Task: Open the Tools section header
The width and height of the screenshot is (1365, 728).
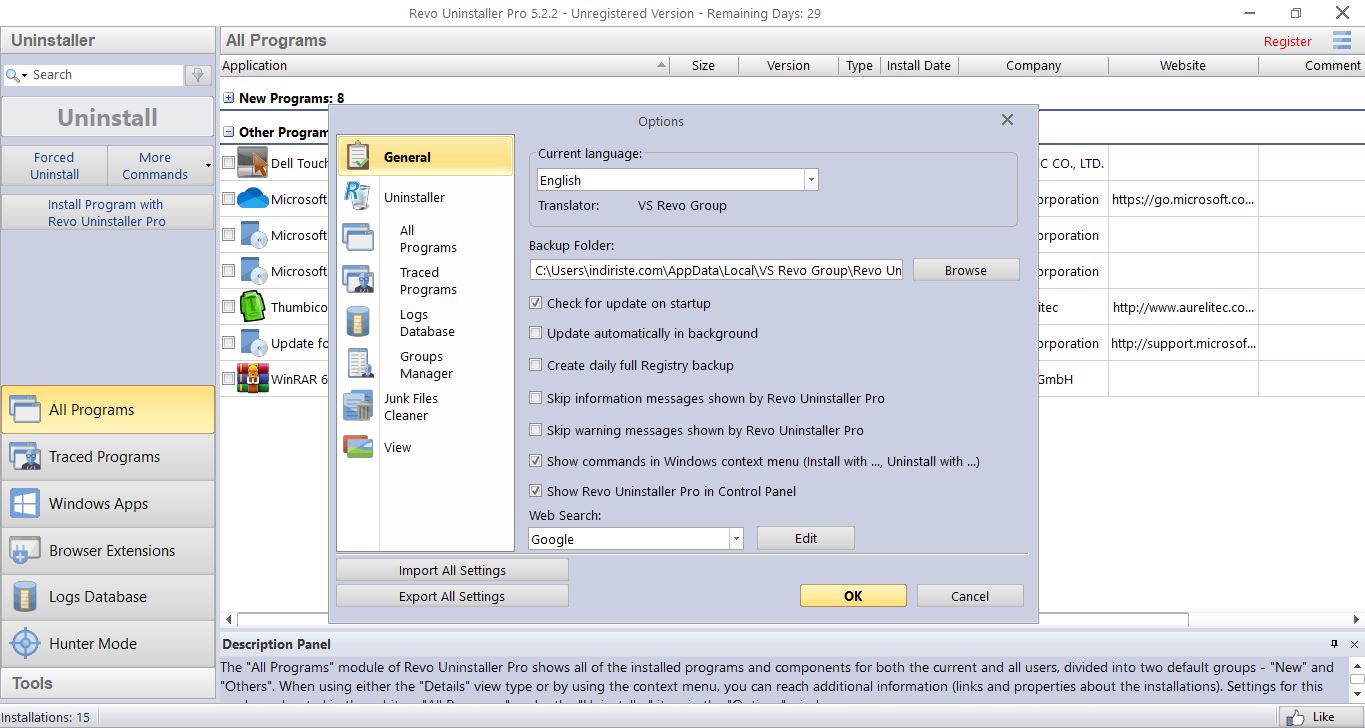Action: click(x=108, y=683)
